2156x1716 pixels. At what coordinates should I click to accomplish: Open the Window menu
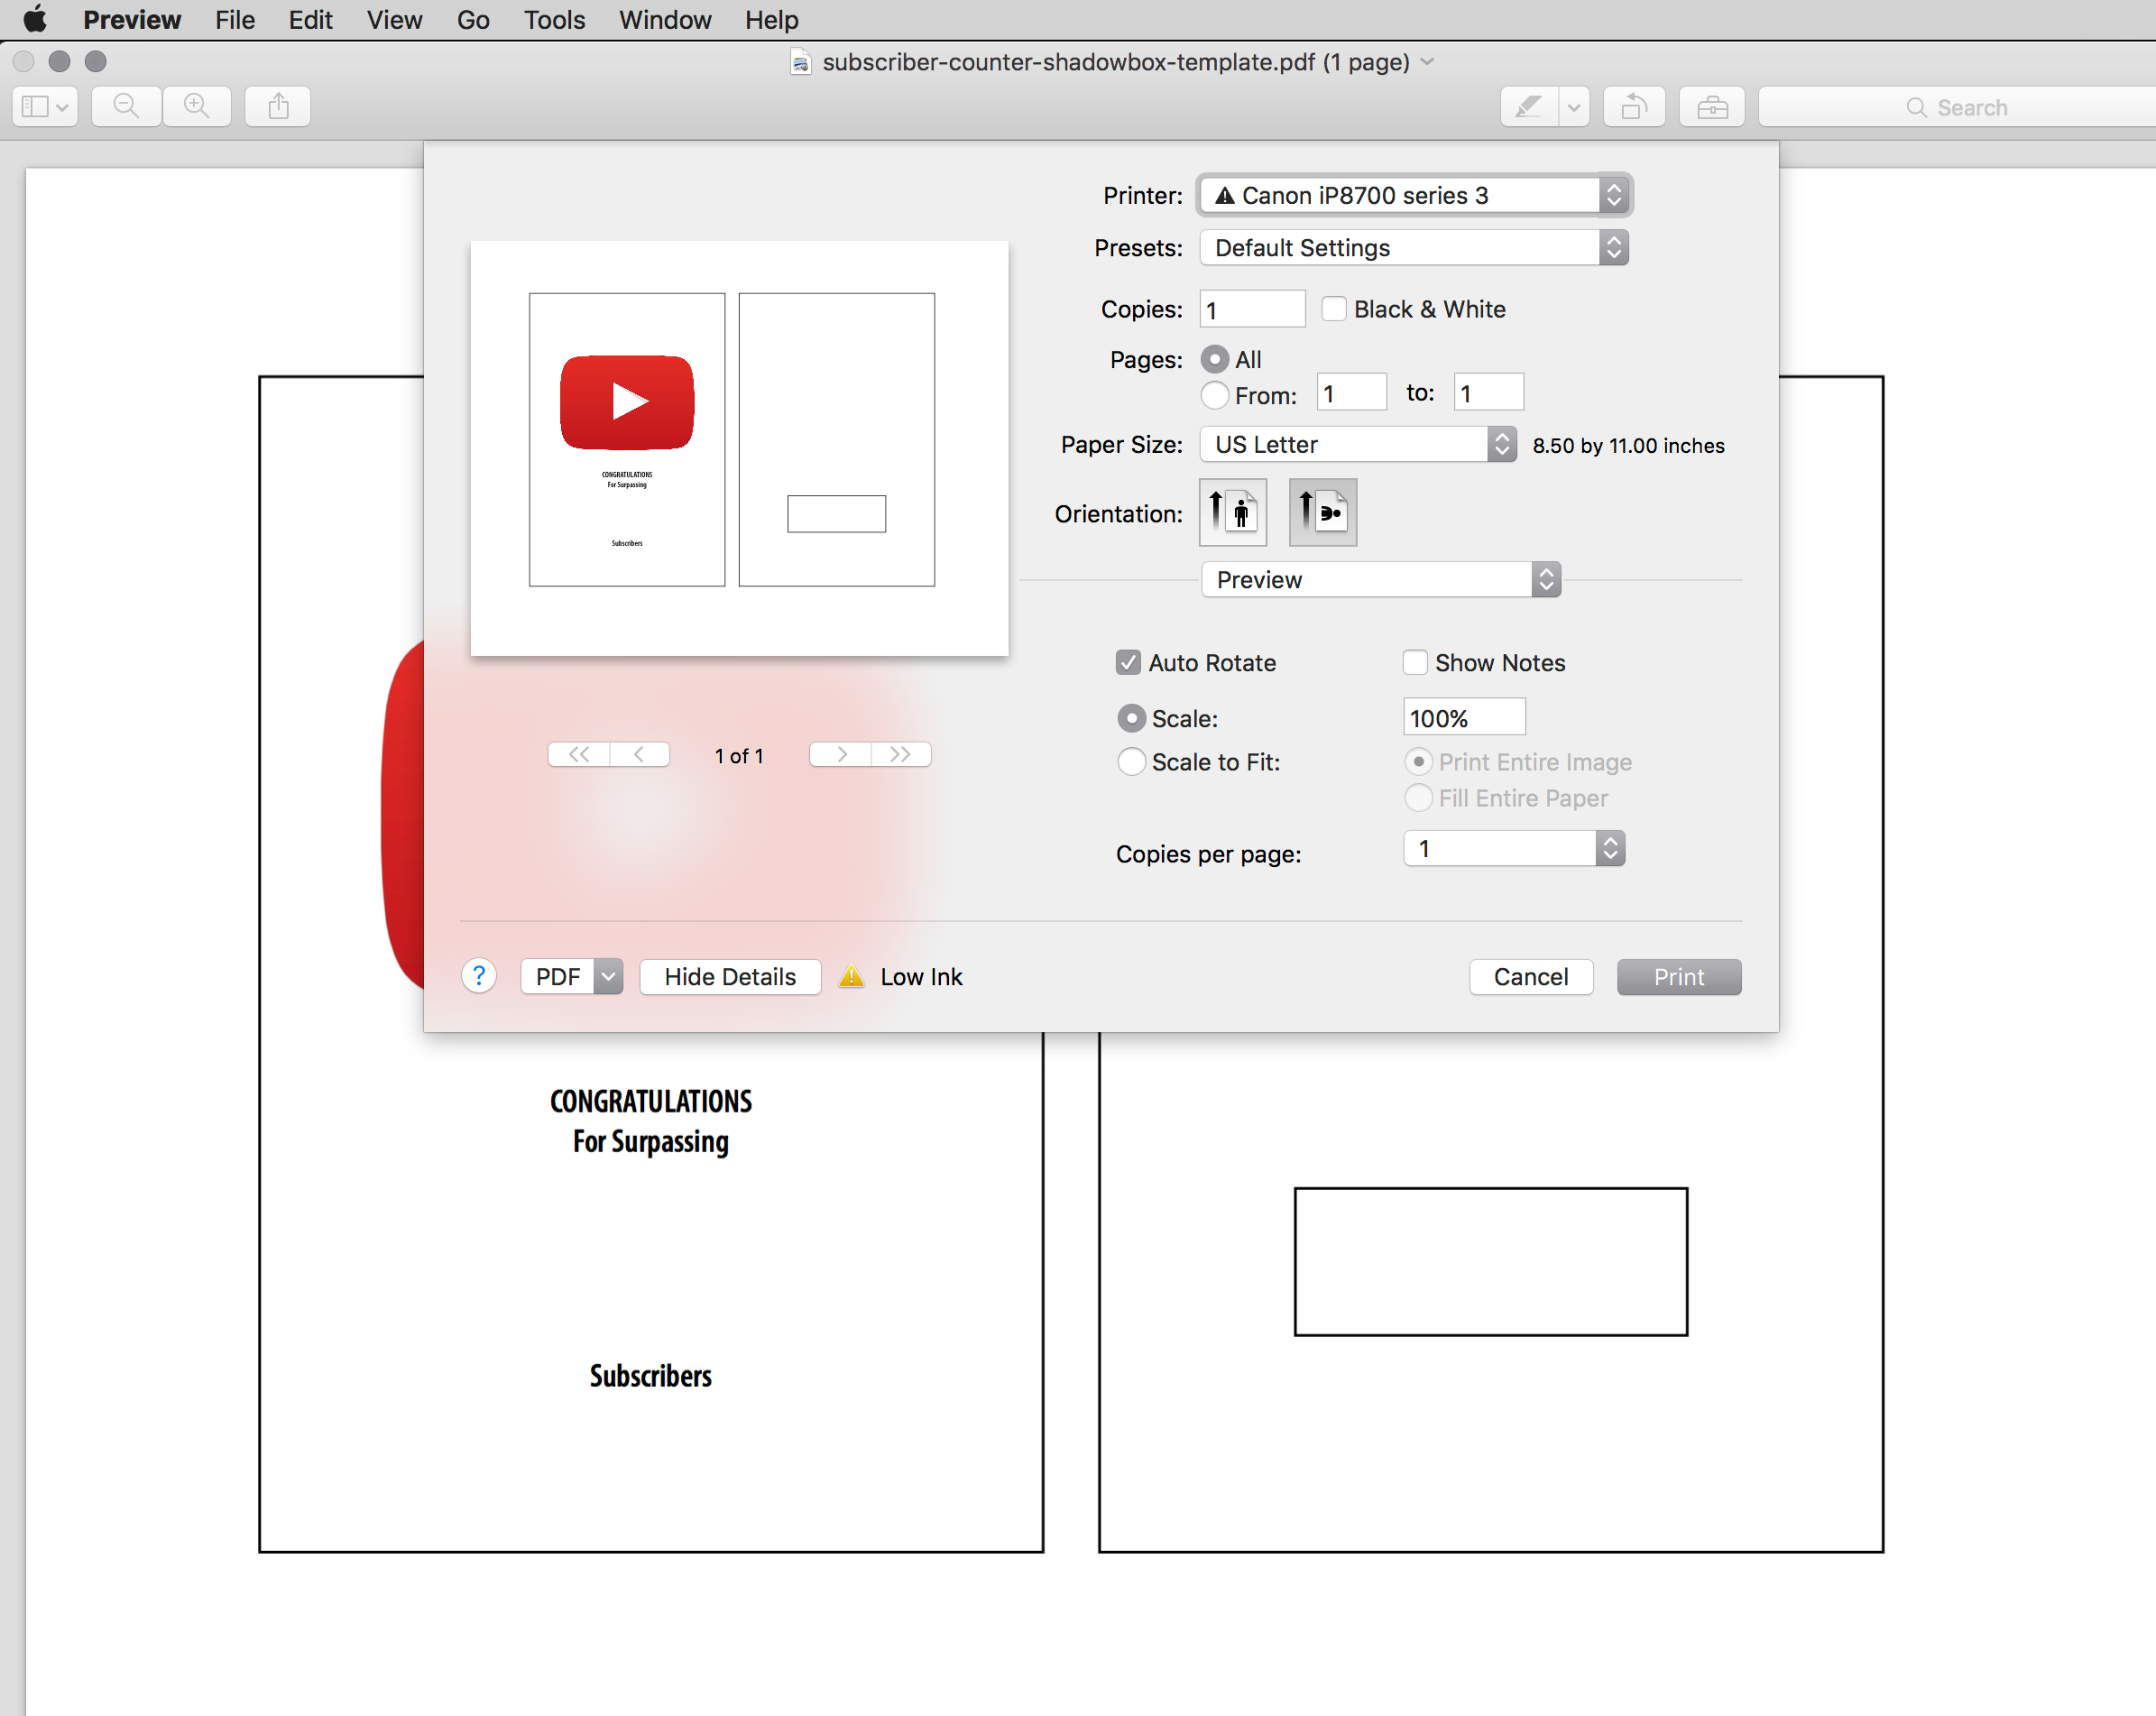point(664,19)
